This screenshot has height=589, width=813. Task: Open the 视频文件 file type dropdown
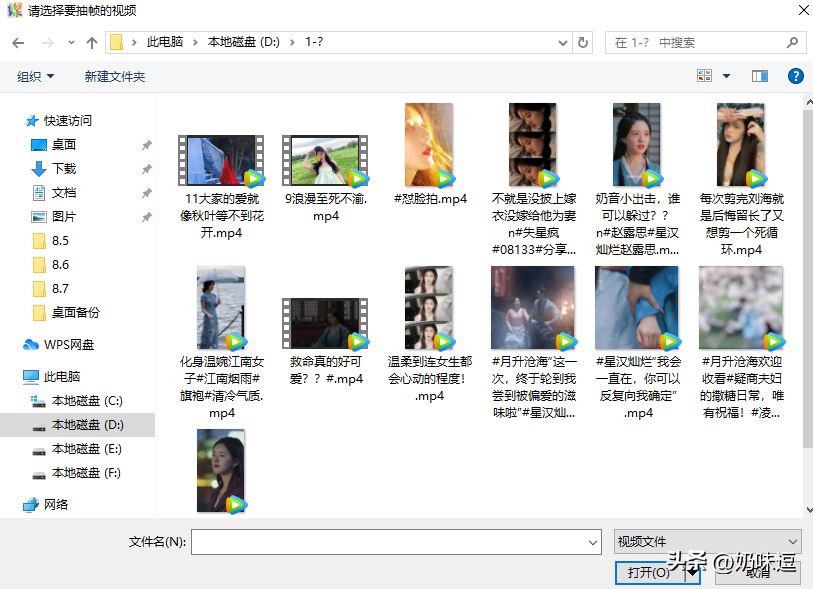tap(707, 542)
